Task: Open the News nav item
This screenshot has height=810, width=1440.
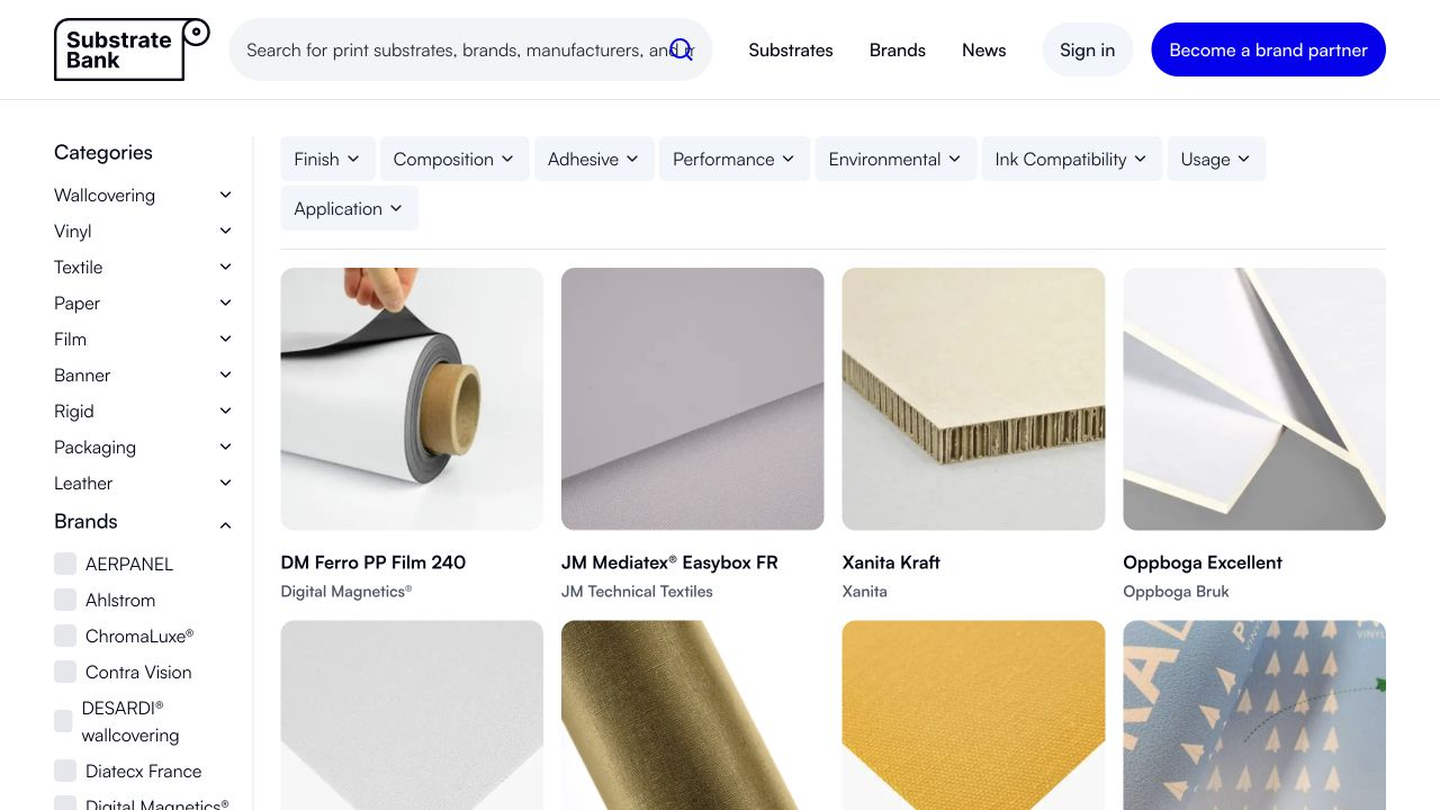Action: (984, 50)
